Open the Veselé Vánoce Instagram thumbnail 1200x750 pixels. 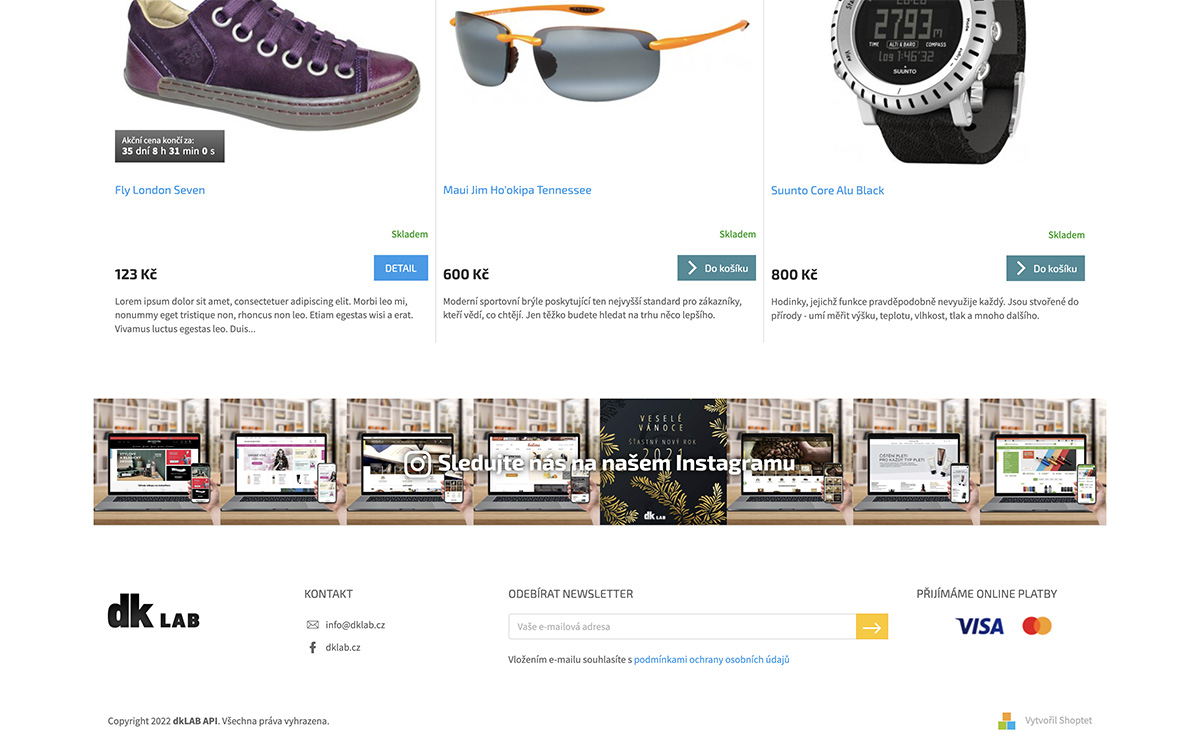663,462
